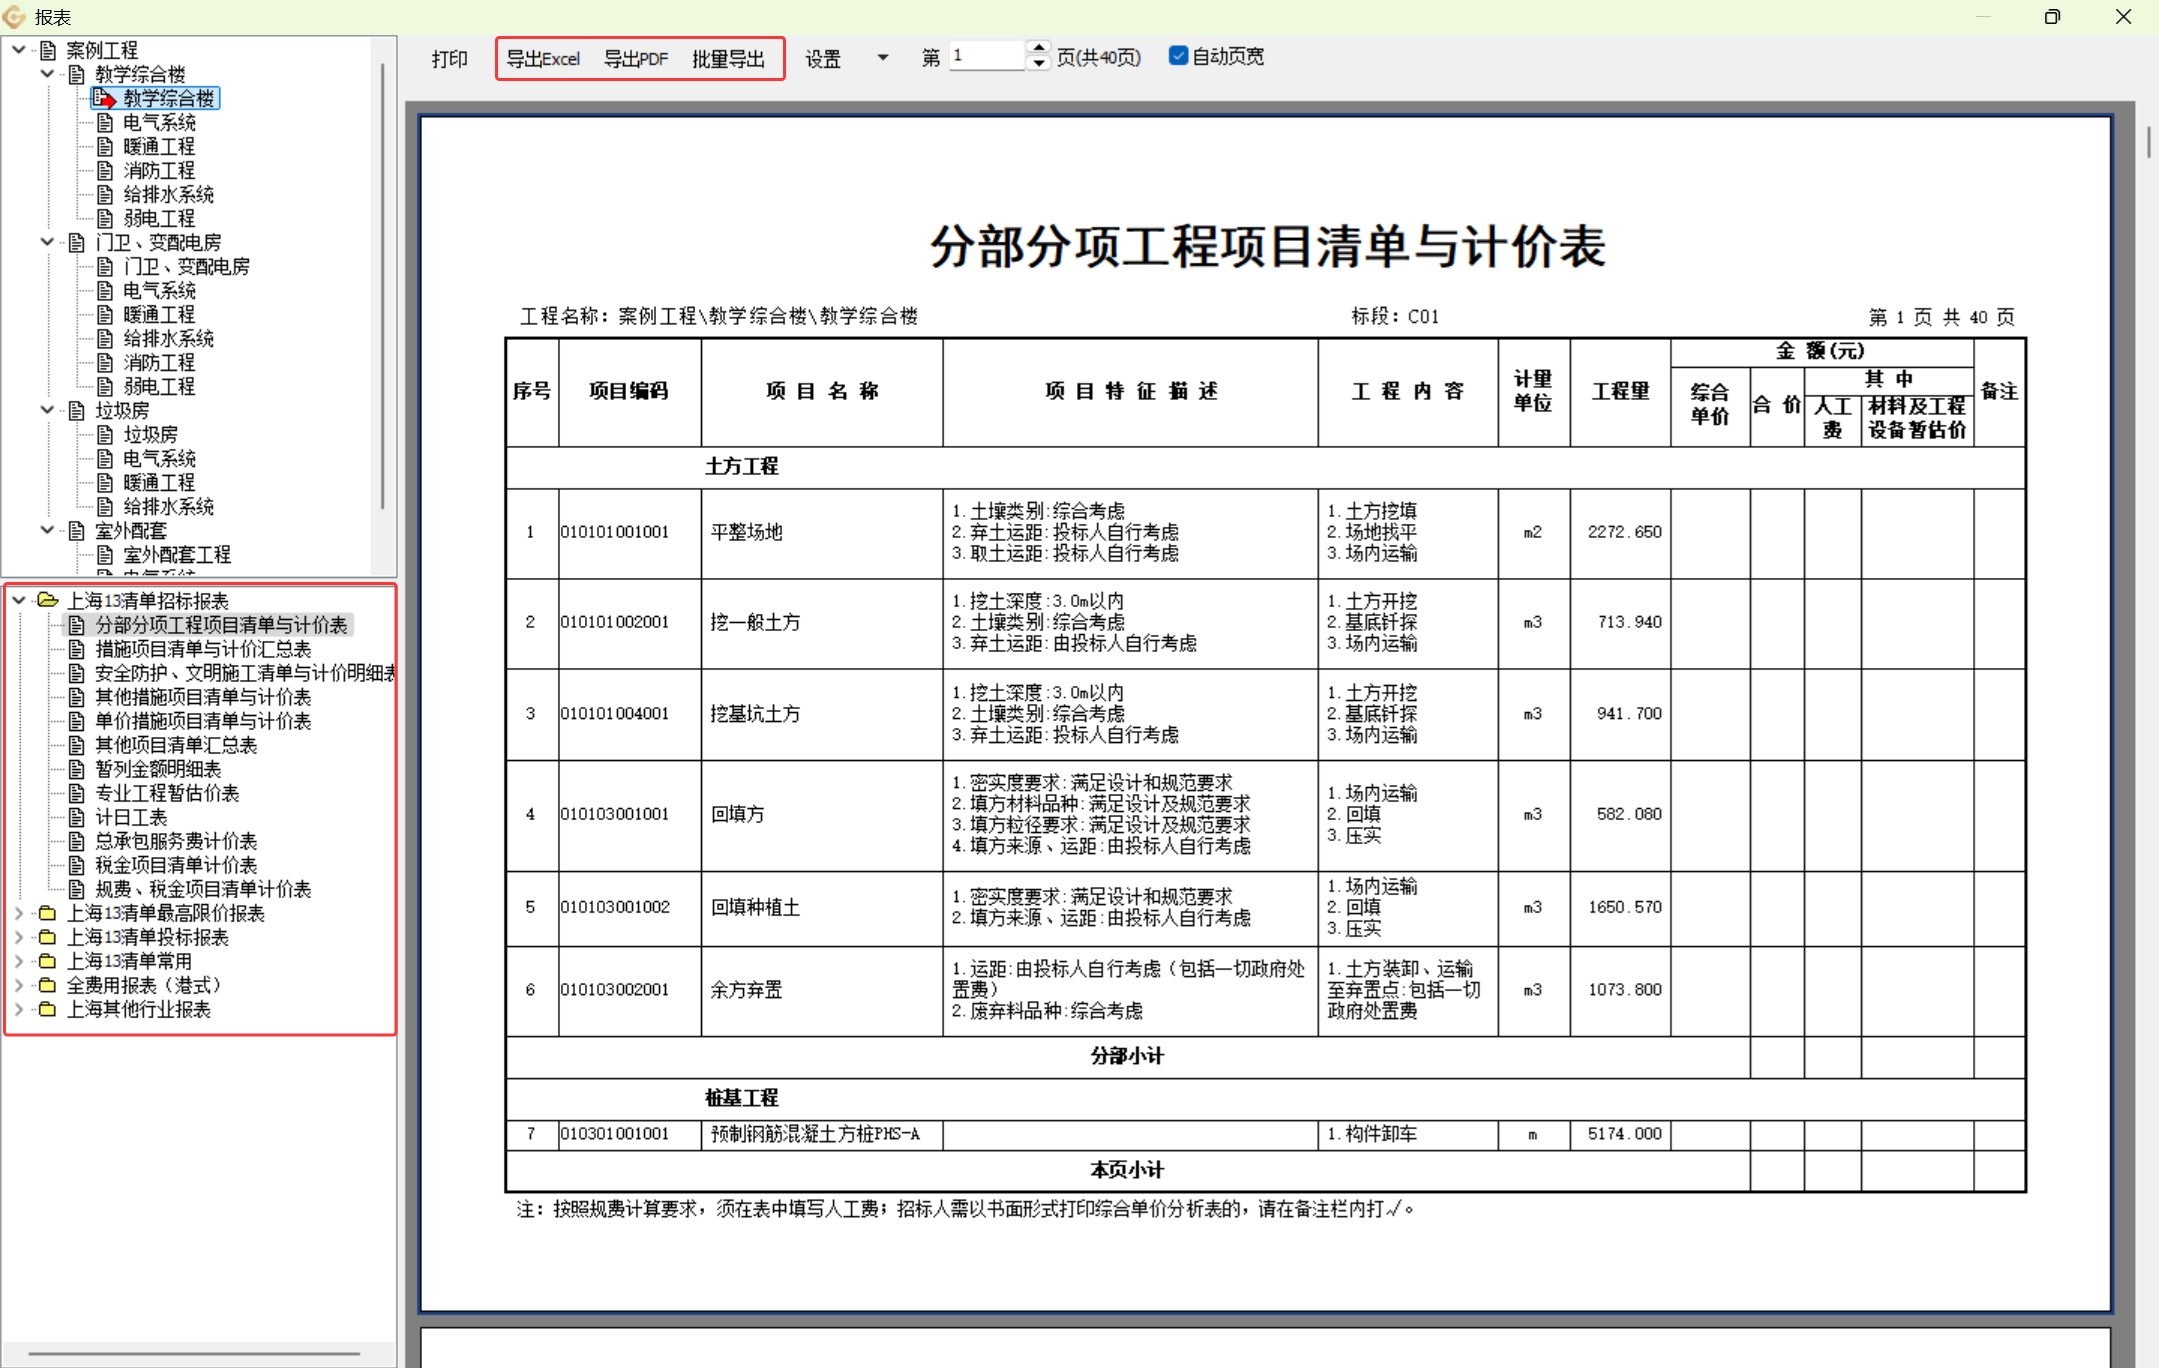Click the icon of 措施项目清单与计价汇总表
Viewport: 2159px width, 1368px height.
tap(77, 648)
